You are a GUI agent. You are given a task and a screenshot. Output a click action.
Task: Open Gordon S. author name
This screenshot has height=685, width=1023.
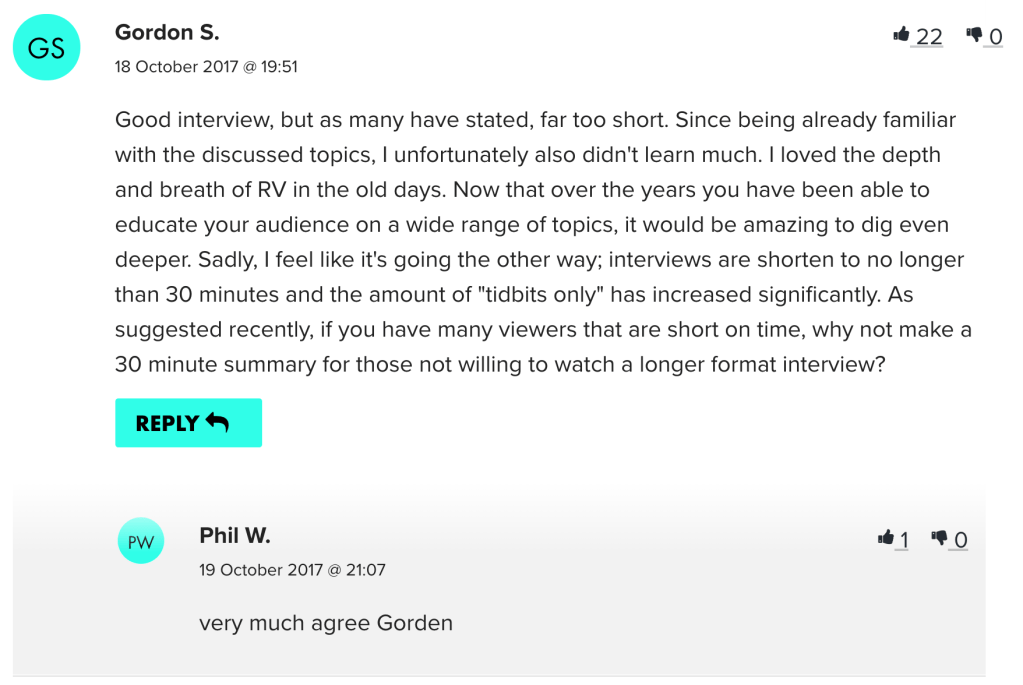point(167,32)
